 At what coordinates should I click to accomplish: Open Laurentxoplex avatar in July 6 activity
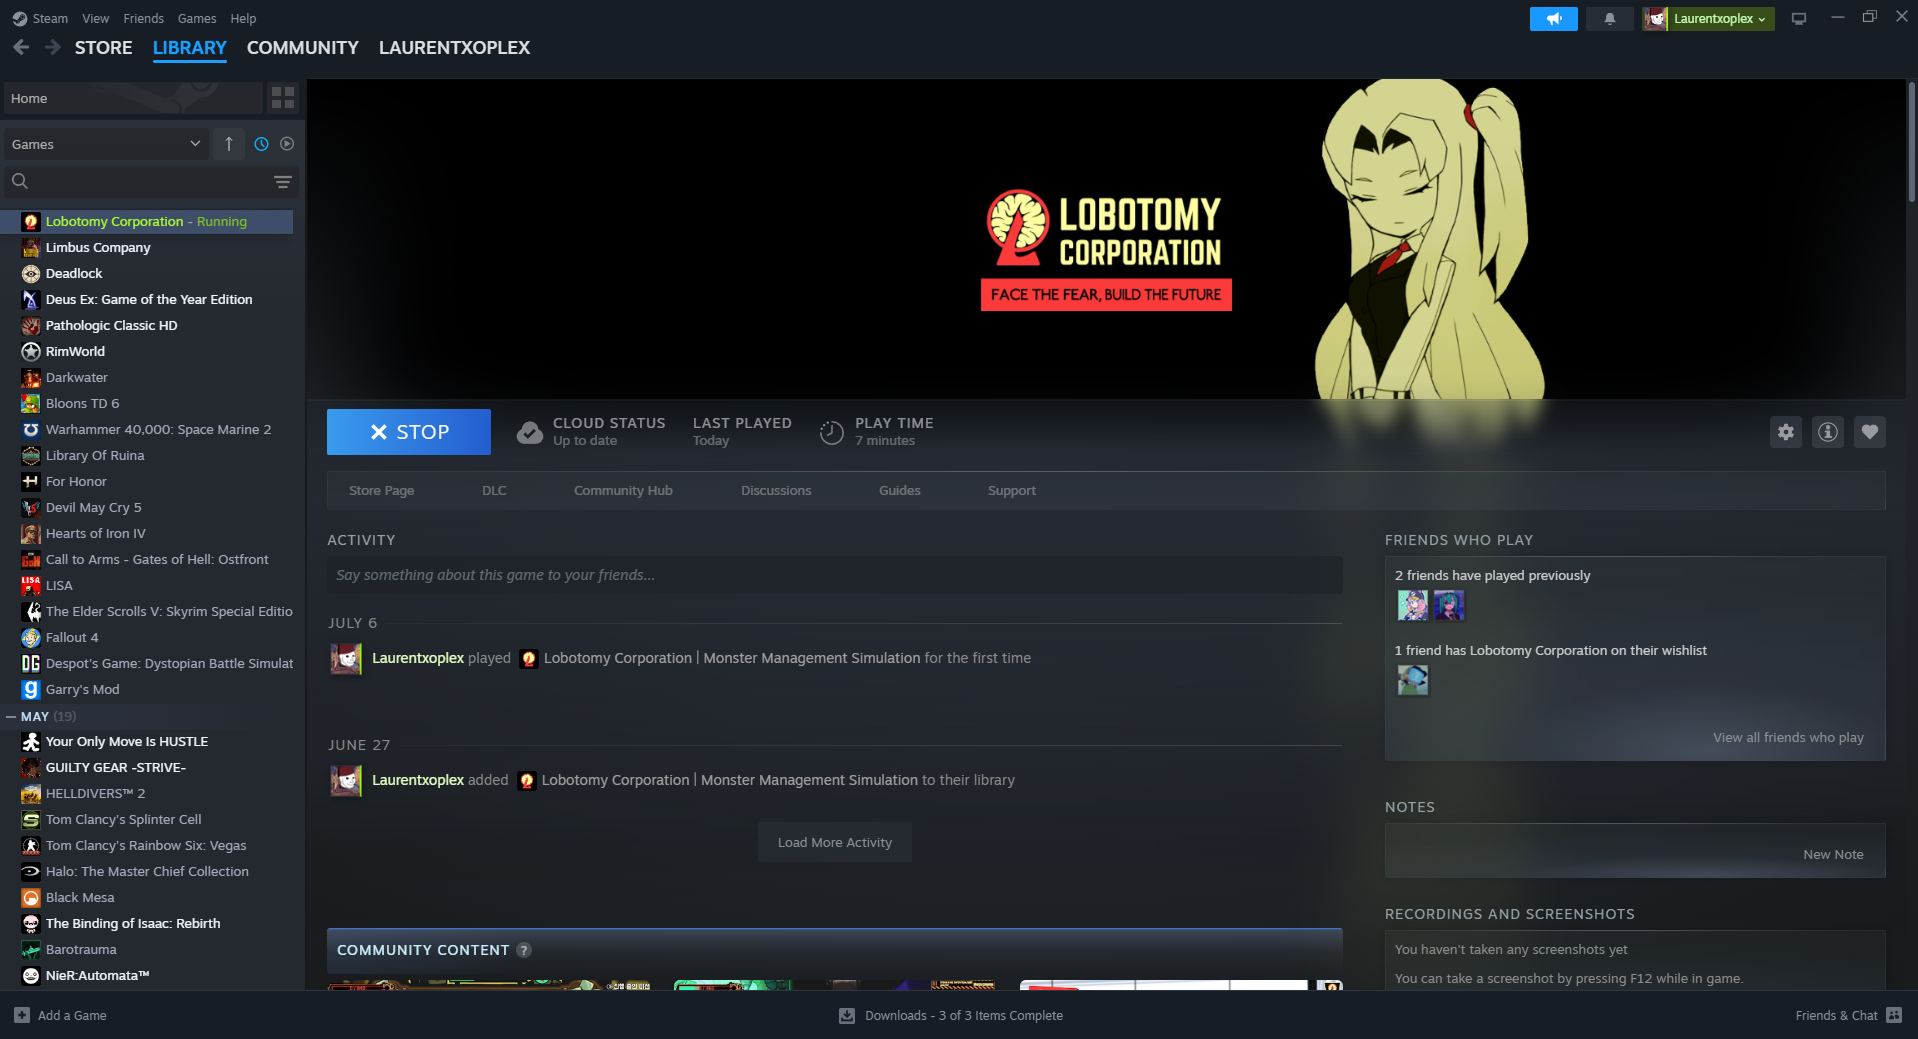click(x=346, y=658)
